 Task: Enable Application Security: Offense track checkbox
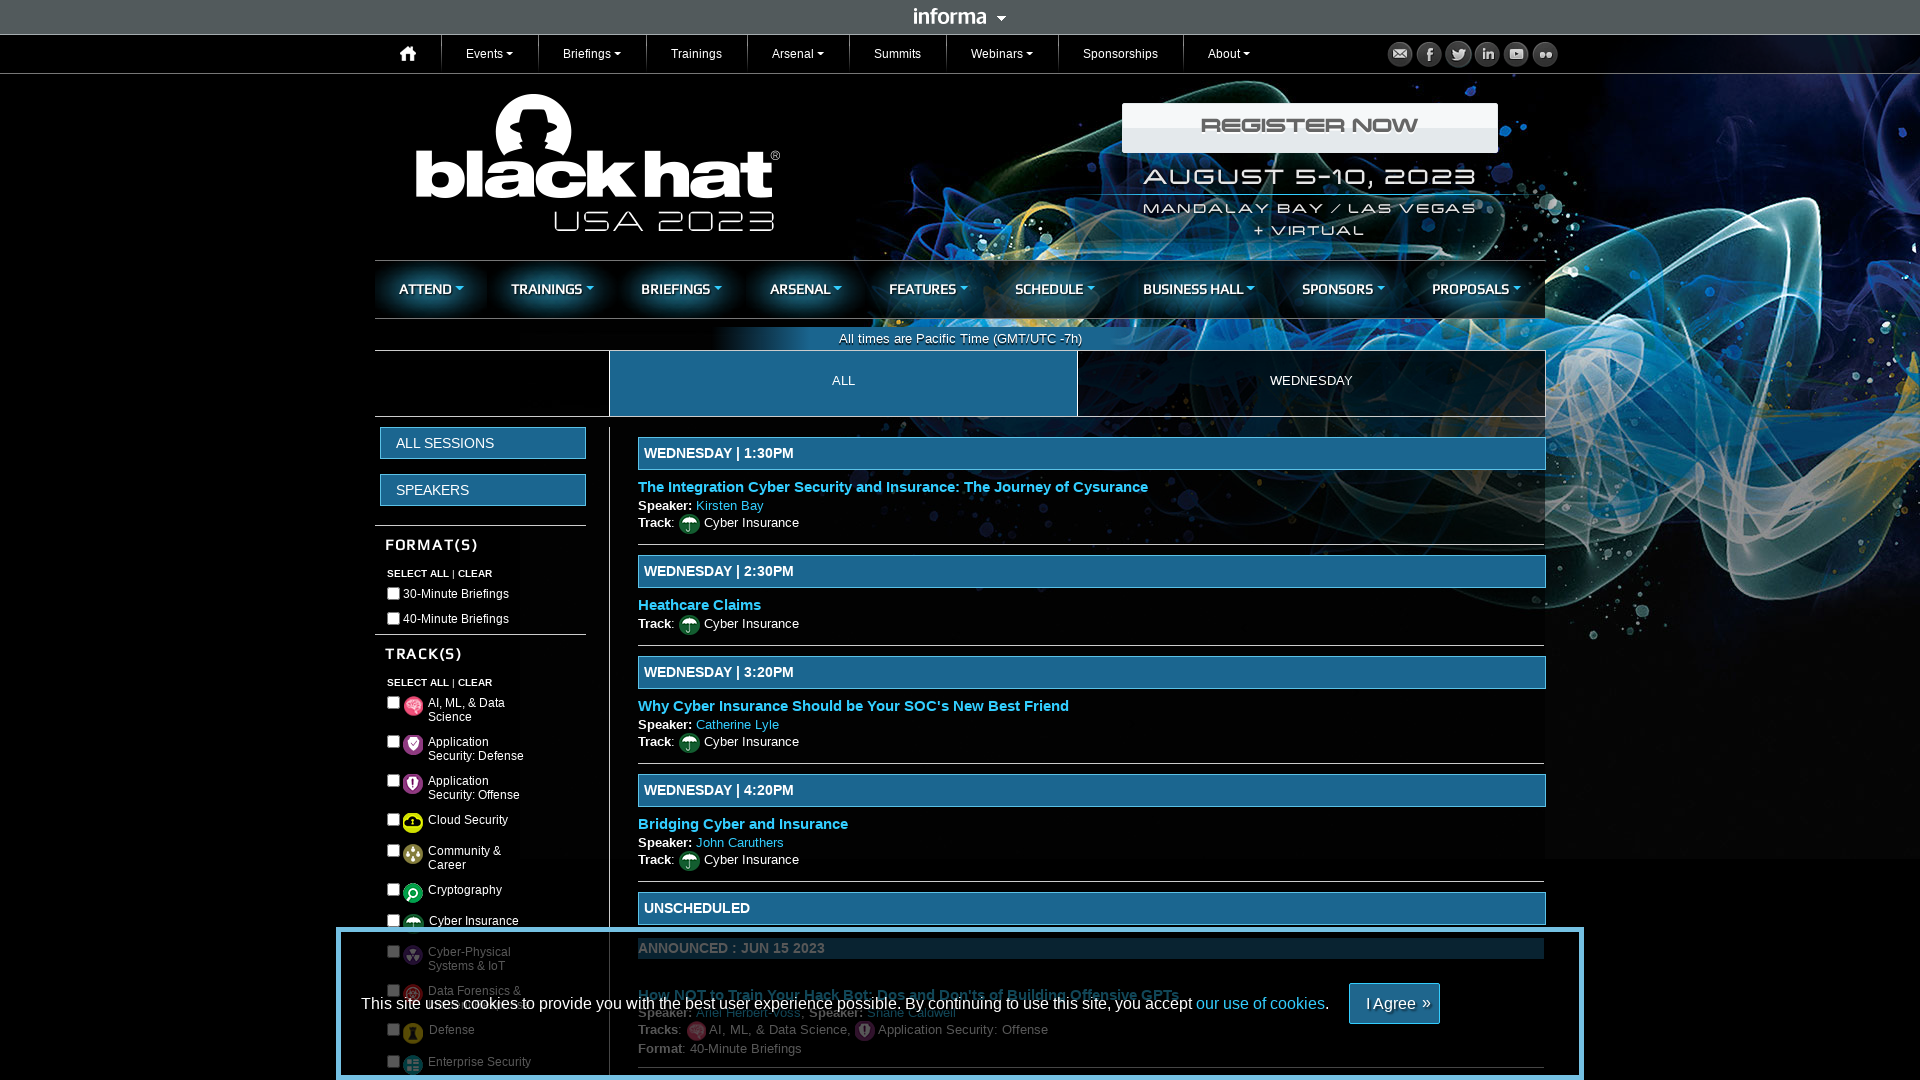click(393, 781)
